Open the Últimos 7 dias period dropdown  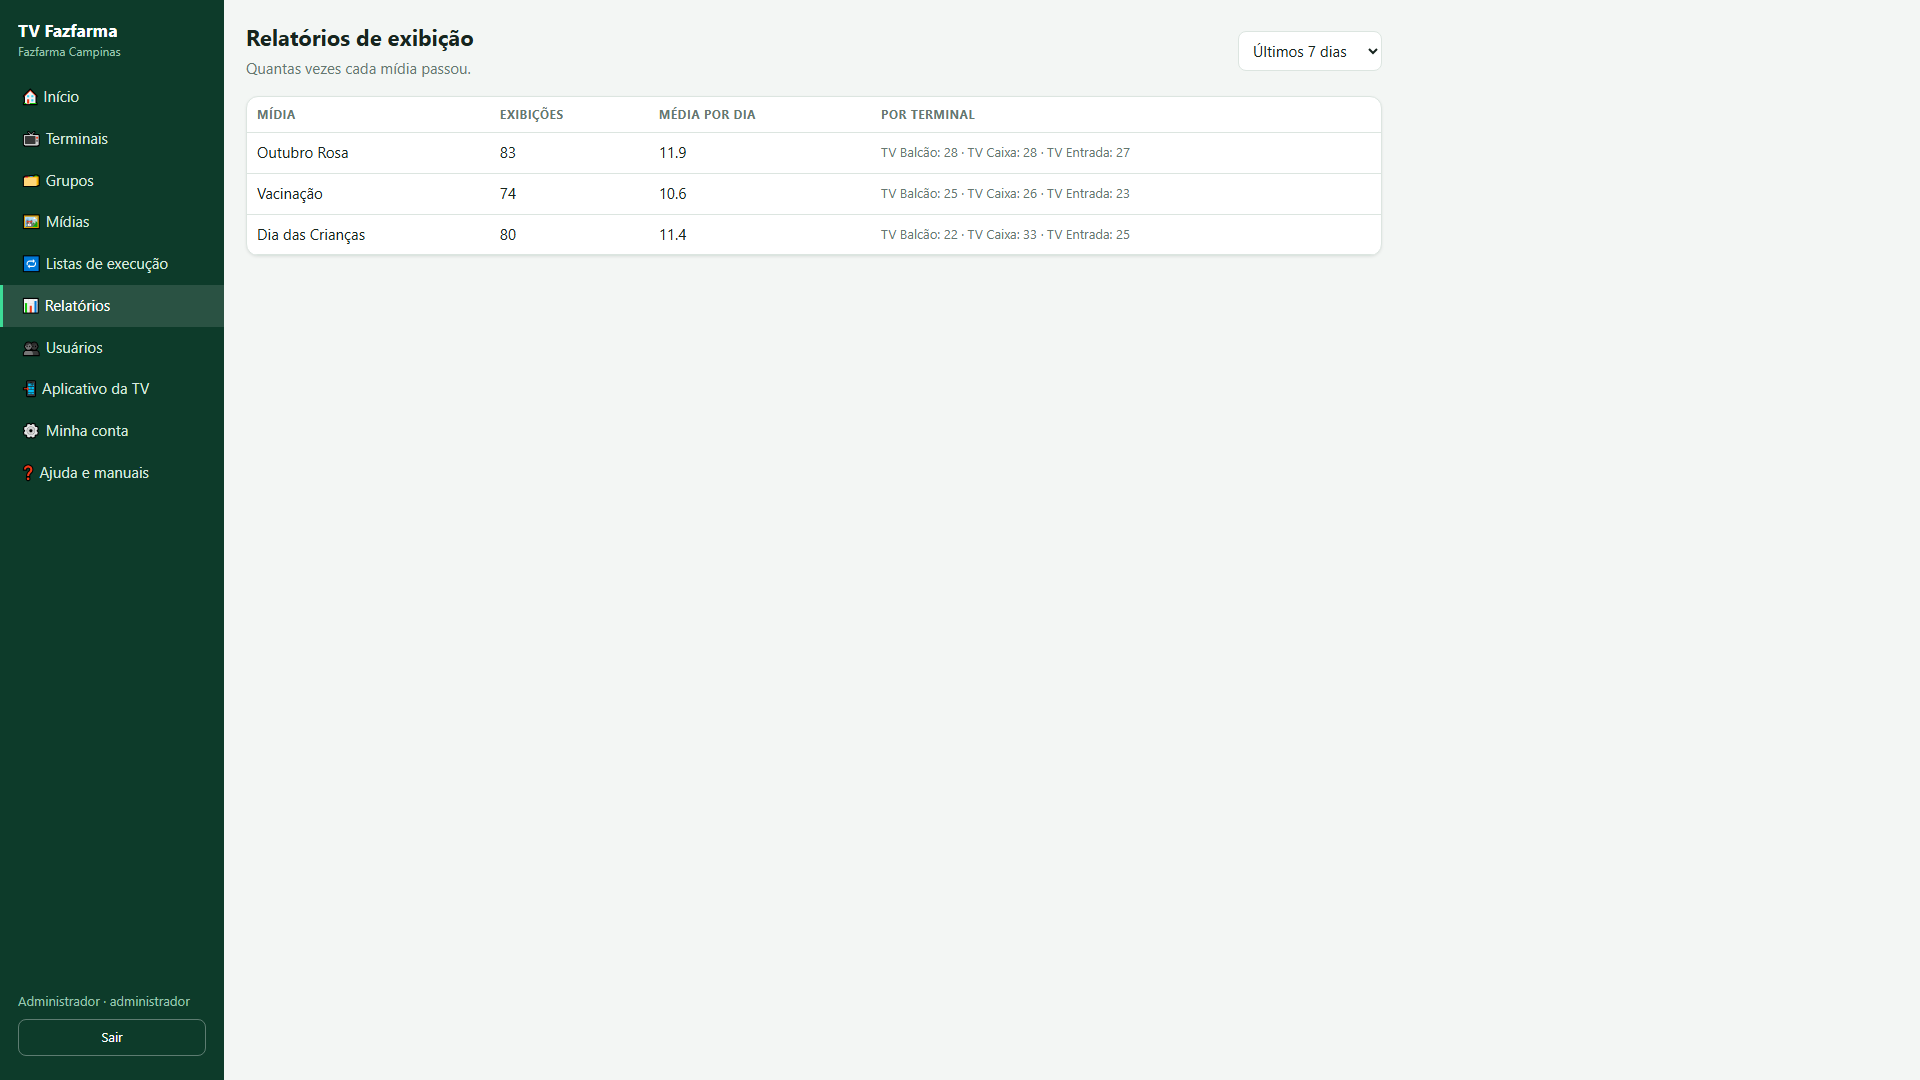[1309, 51]
